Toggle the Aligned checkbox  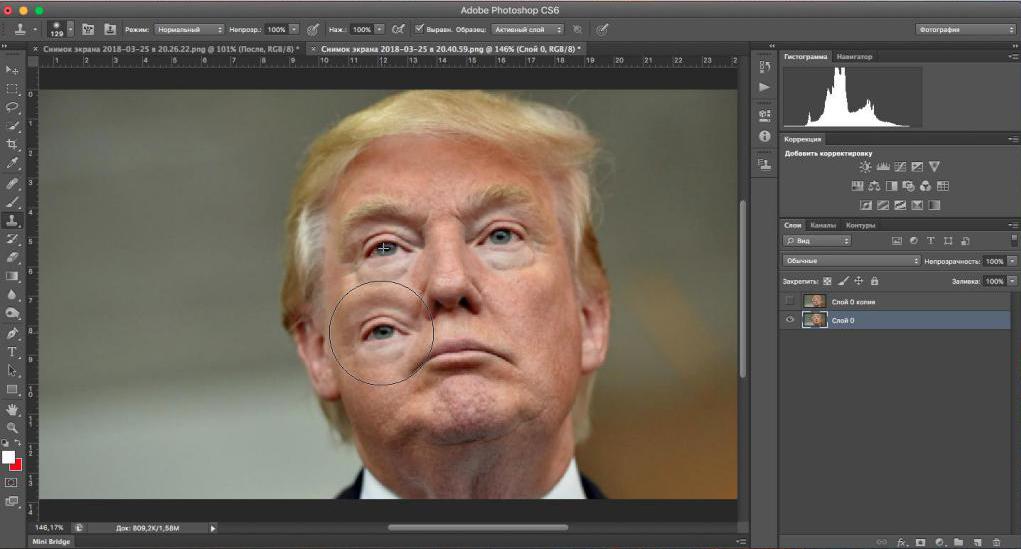coord(419,29)
